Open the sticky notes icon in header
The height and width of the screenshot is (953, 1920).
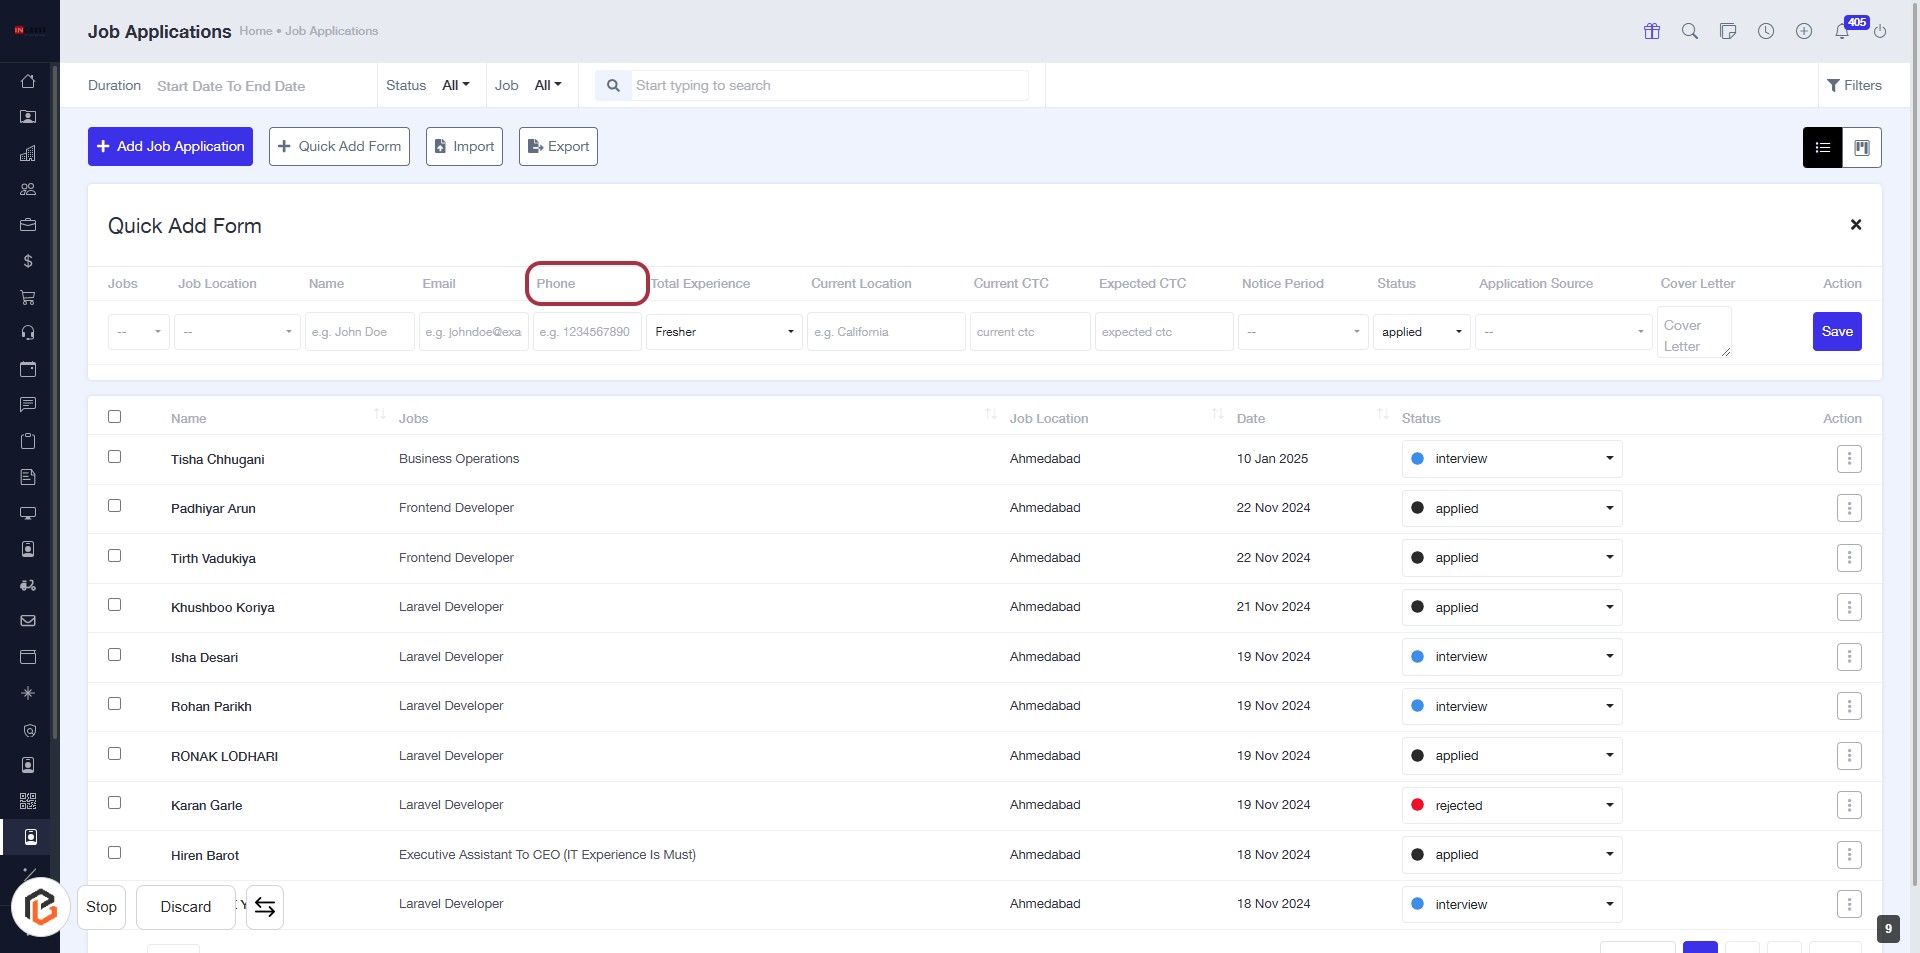(1728, 31)
